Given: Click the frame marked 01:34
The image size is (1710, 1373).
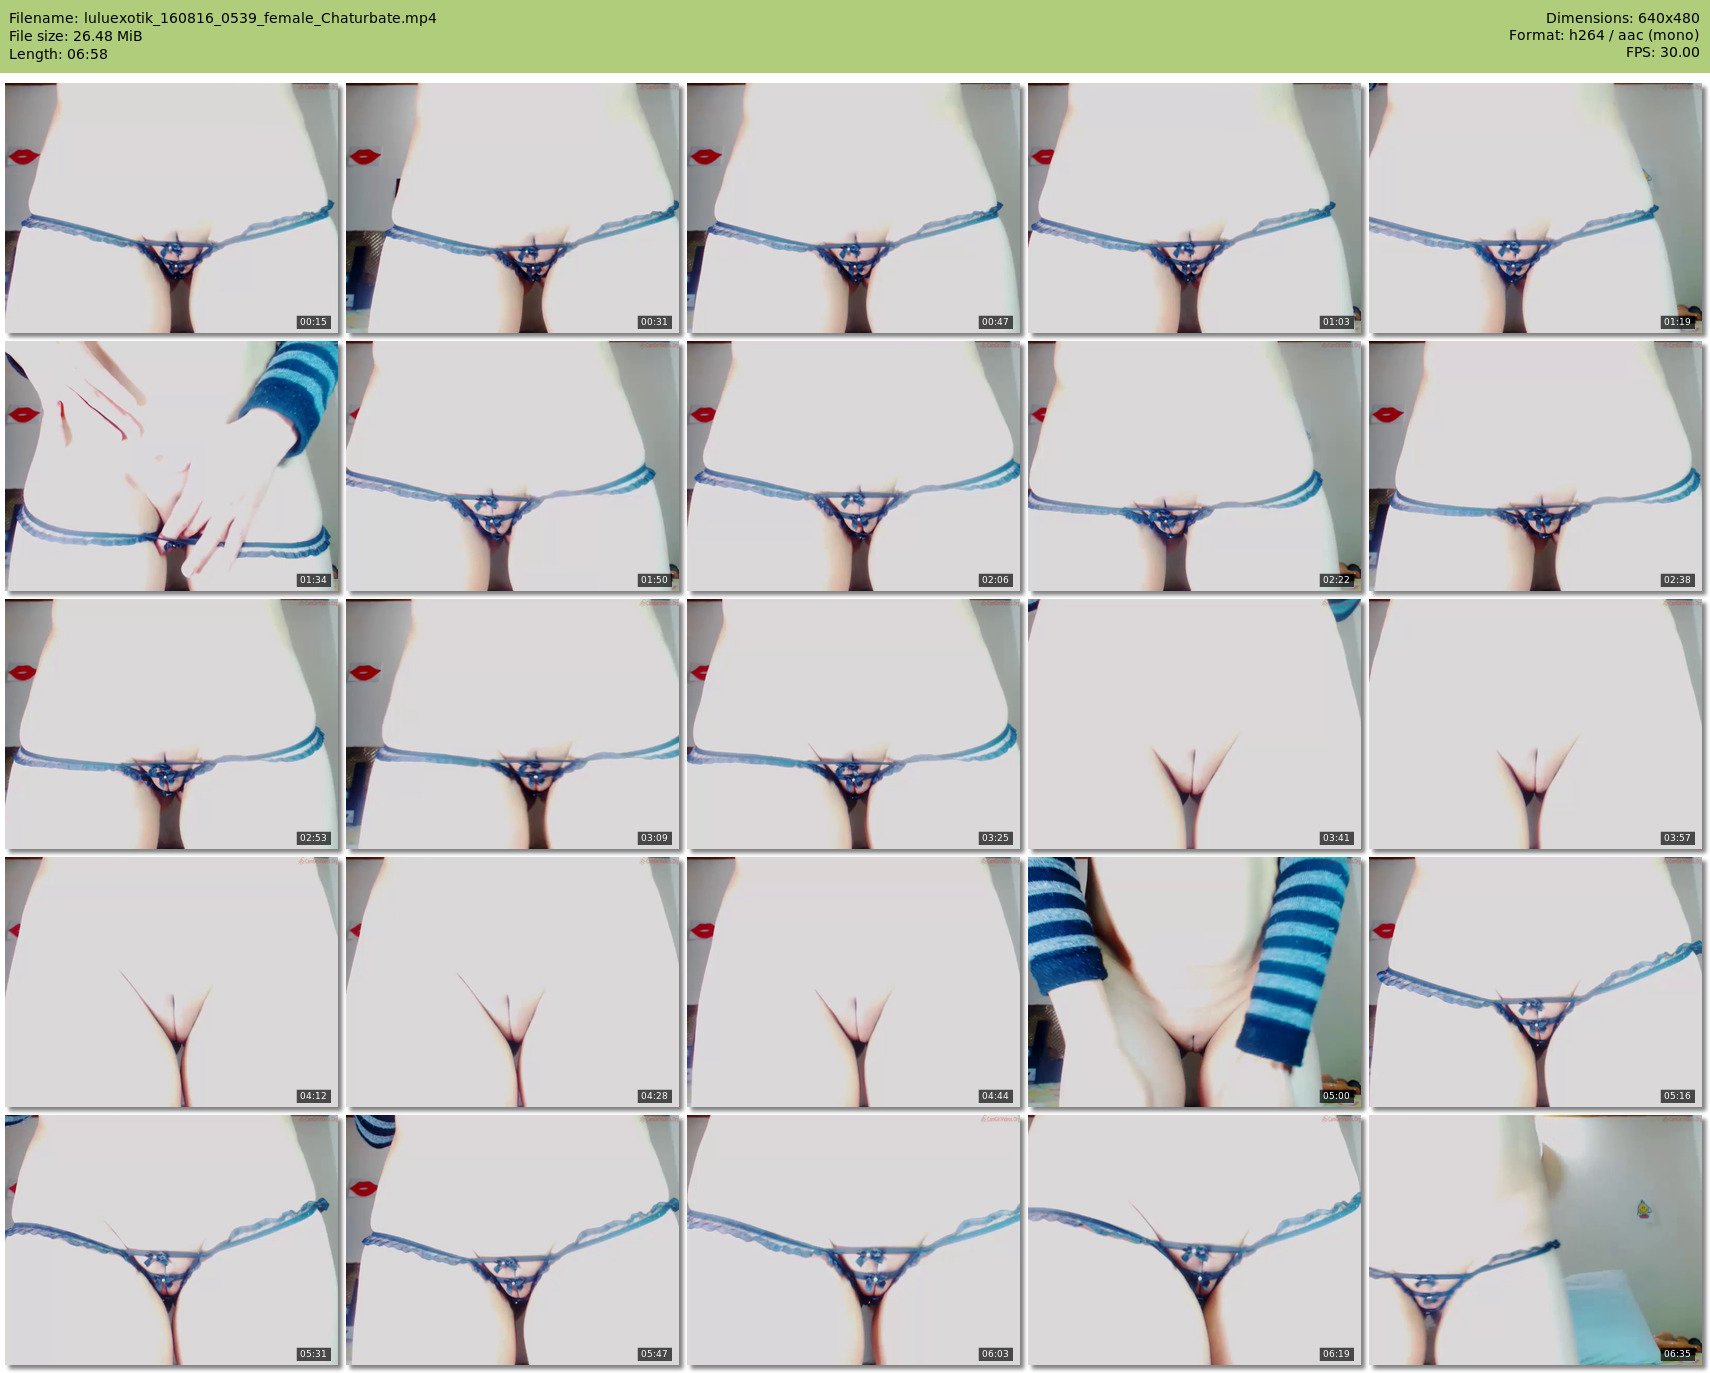Looking at the screenshot, I should pos(172,466).
